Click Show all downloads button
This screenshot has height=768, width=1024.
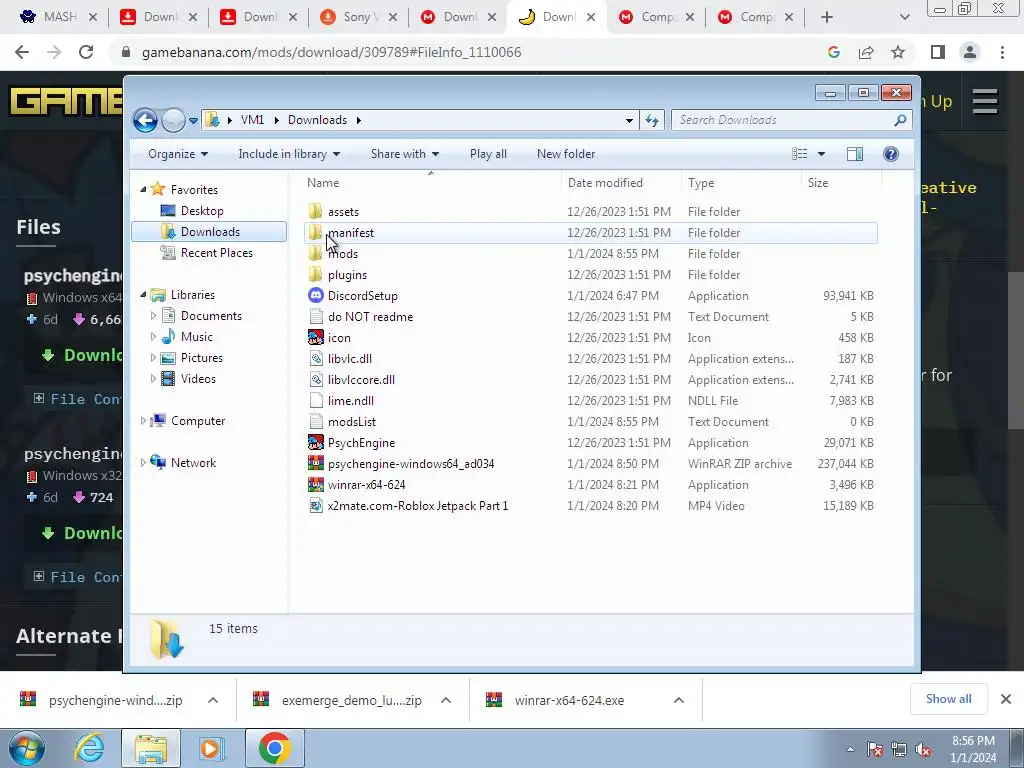(948, 699)
